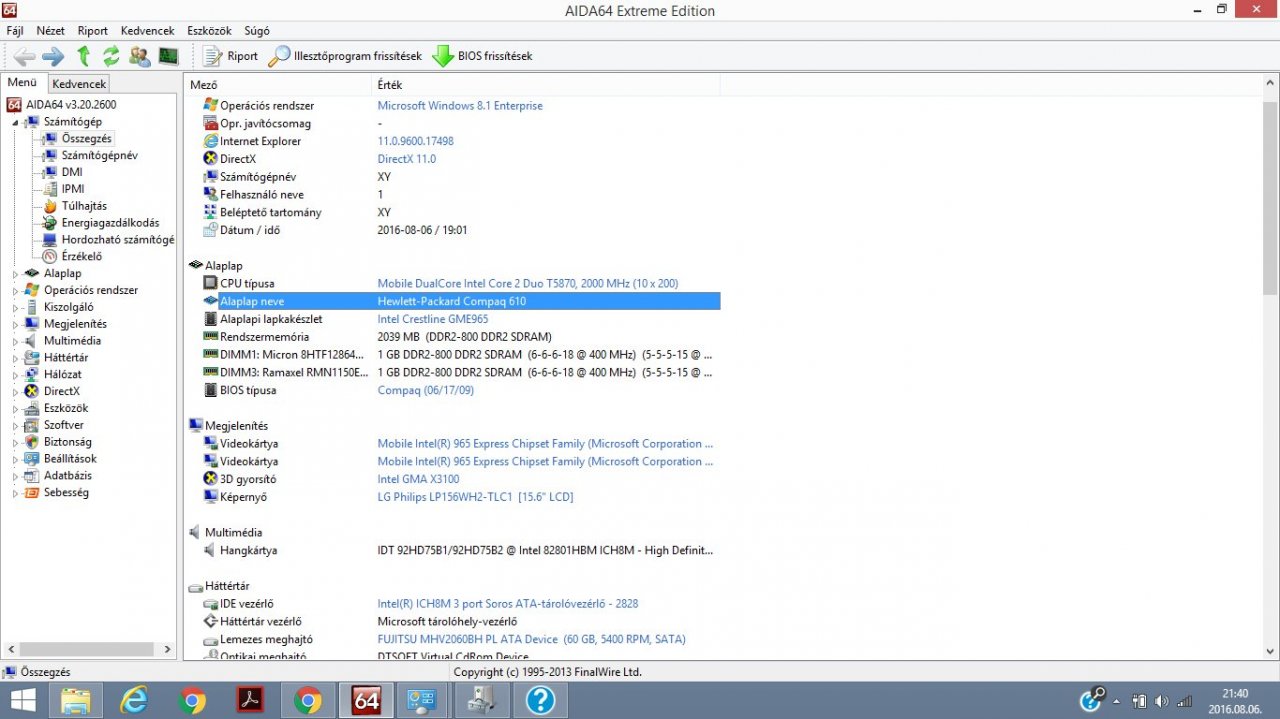This screenshot has height=719, width=1280.
Task: Open Microsoft Windows 8.1 Enterprise link
Action: pyautogui.click(x=460, y=106)
